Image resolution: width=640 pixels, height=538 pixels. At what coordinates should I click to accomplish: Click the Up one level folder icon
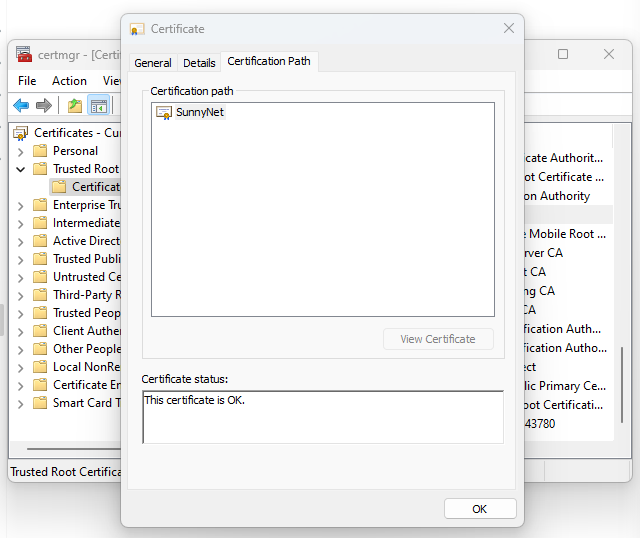pos(74,105)
